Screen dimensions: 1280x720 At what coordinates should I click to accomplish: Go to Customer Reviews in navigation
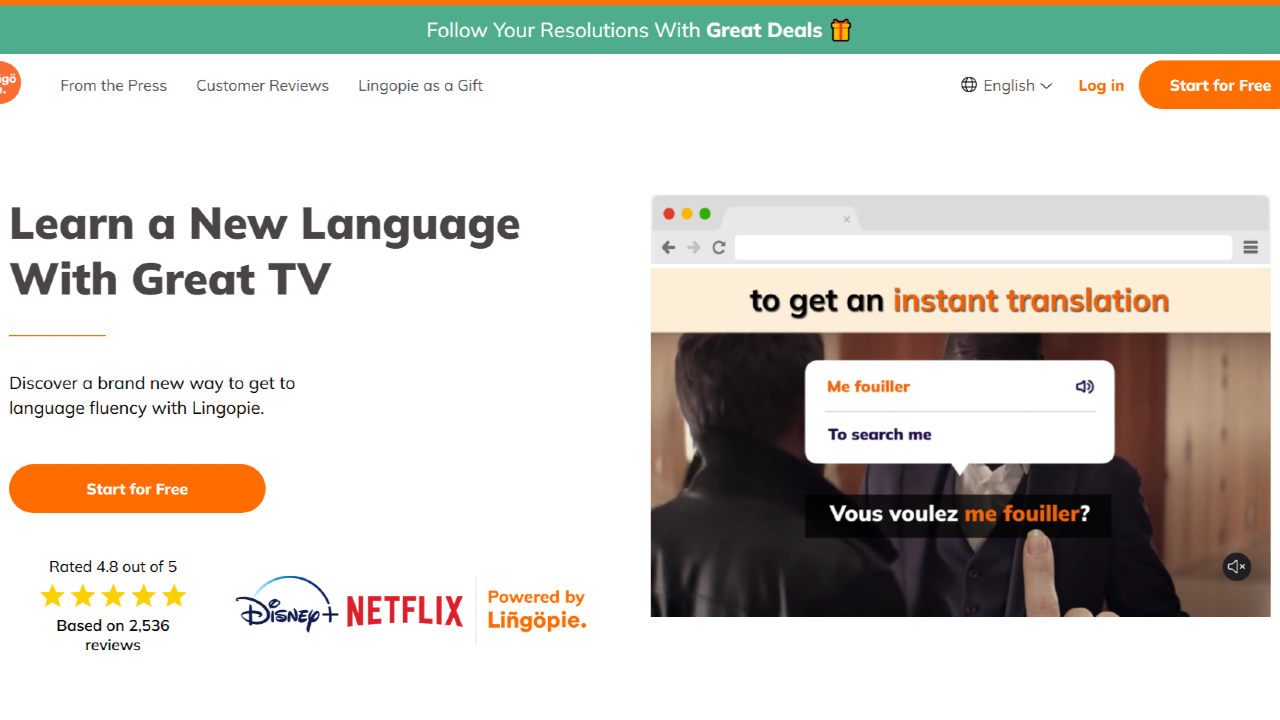coord(262,86)
